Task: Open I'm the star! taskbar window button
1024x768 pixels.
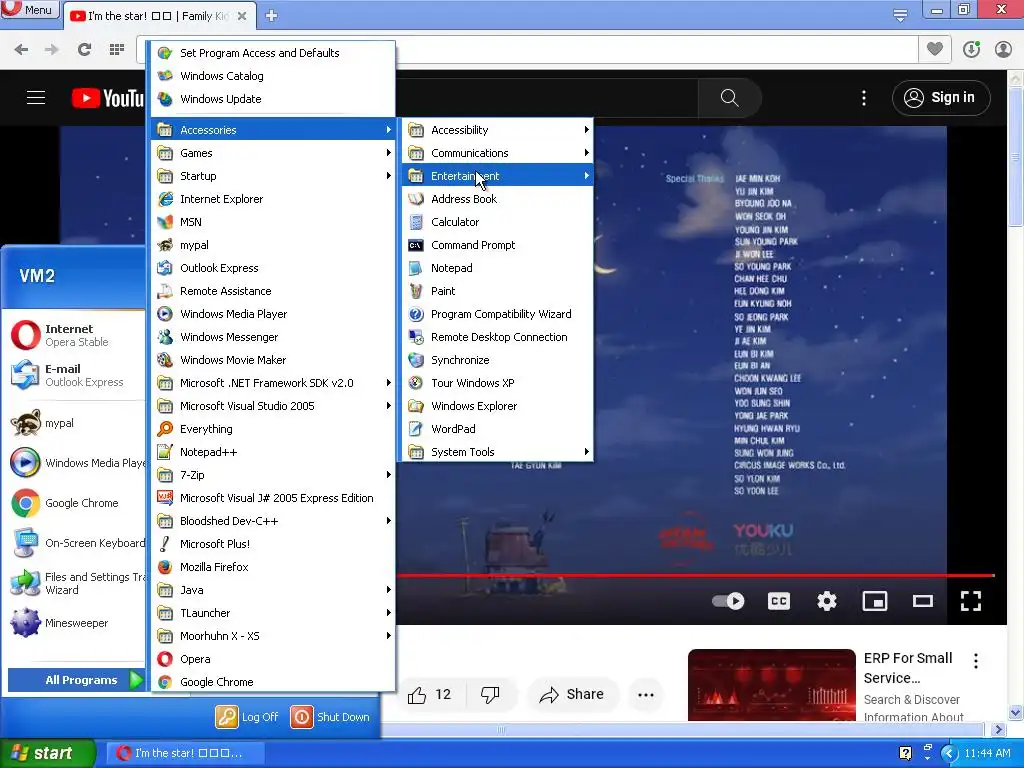Action: [184, 753]
